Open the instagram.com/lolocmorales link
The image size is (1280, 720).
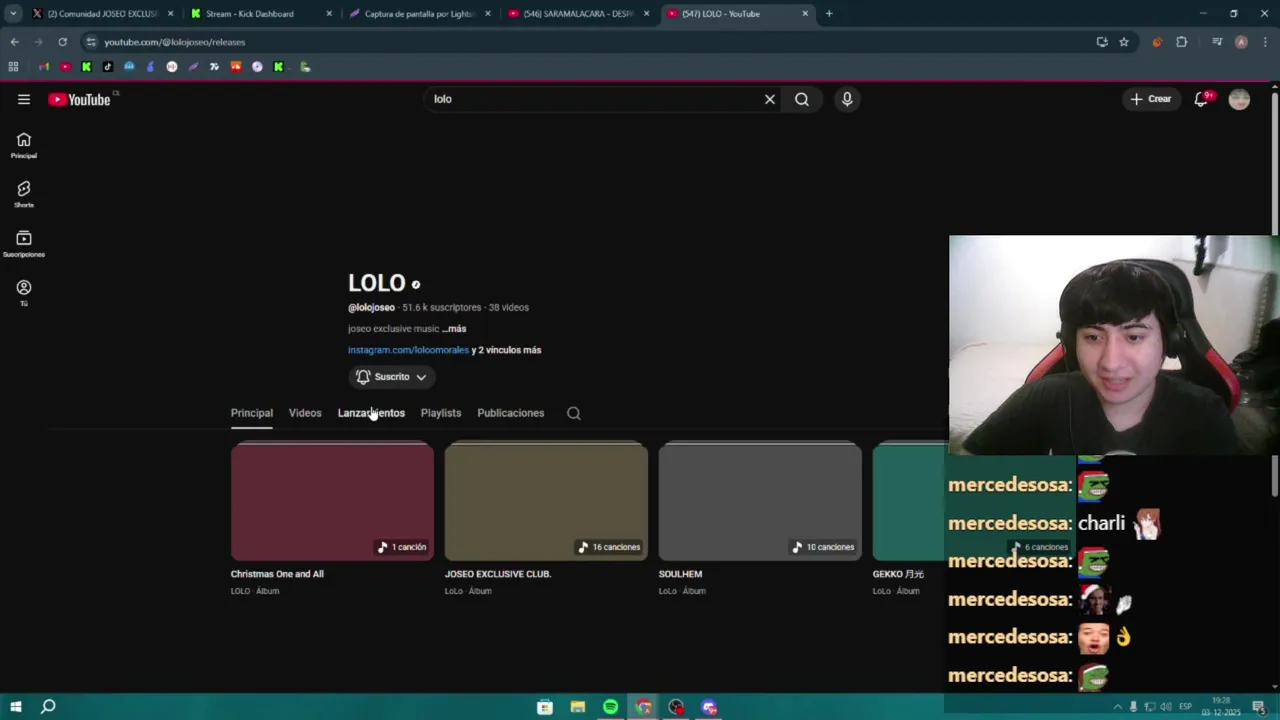tap(408, 350)
